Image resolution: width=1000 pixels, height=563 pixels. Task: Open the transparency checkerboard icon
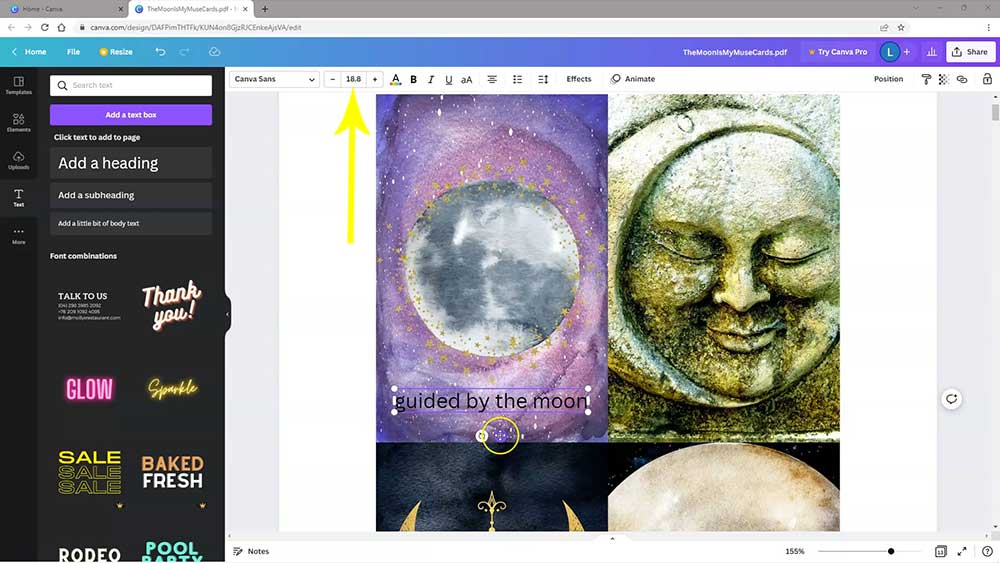(944, 79)
